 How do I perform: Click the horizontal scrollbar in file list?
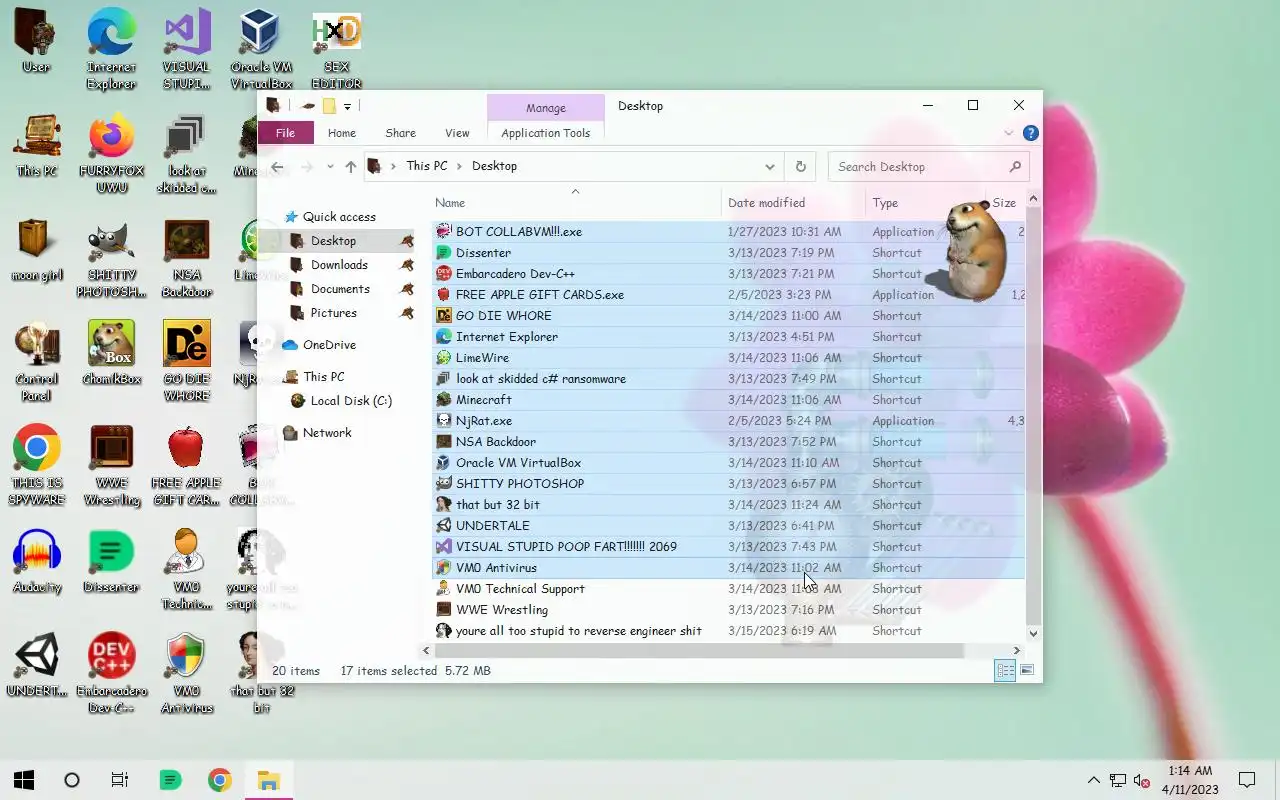(x=700, y=650)
